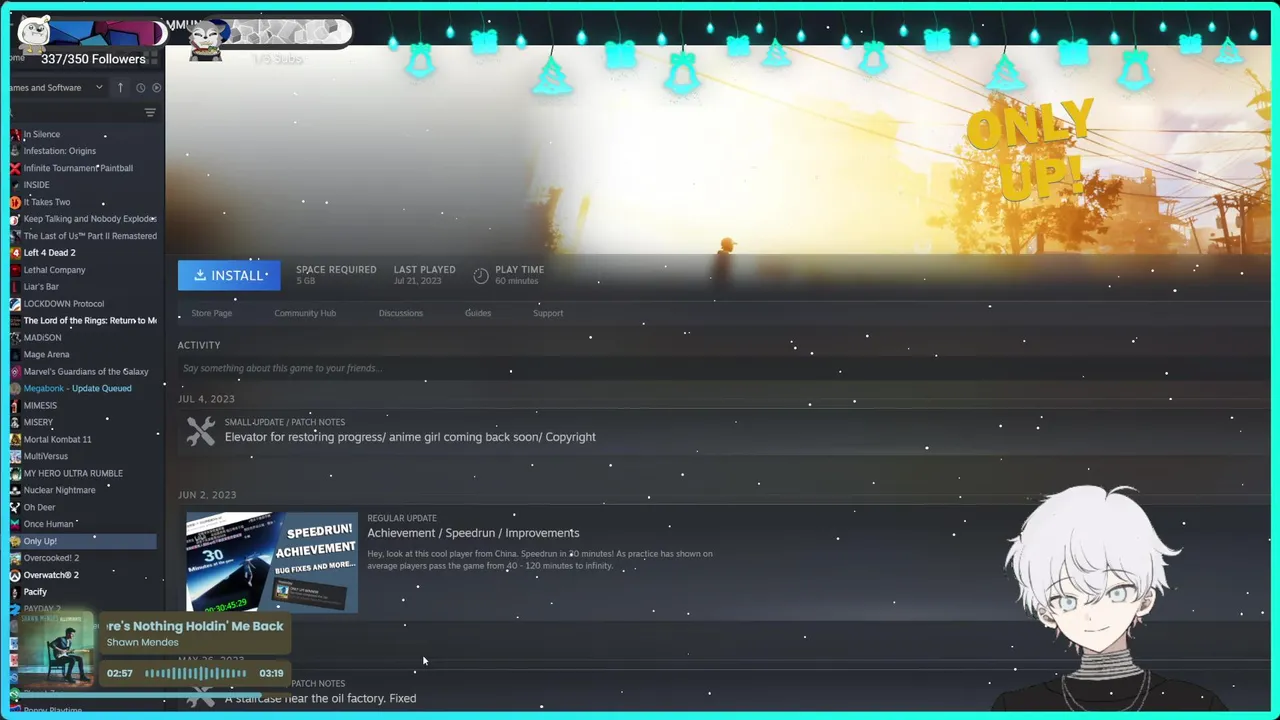Screen dimensions: 1280x720
Task: Click the ready-to-play icon in sidebar header
Action: click(x=156, y=87)
